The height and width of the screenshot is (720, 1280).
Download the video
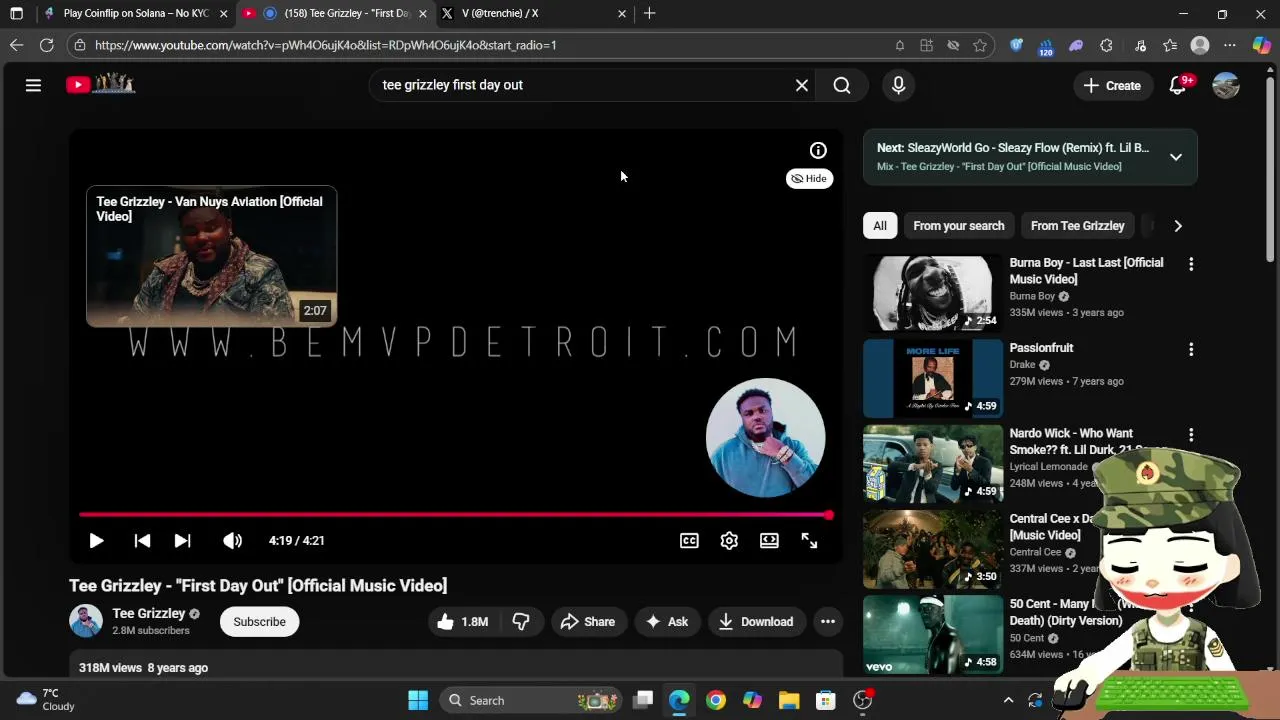click(x=756, y=621)
